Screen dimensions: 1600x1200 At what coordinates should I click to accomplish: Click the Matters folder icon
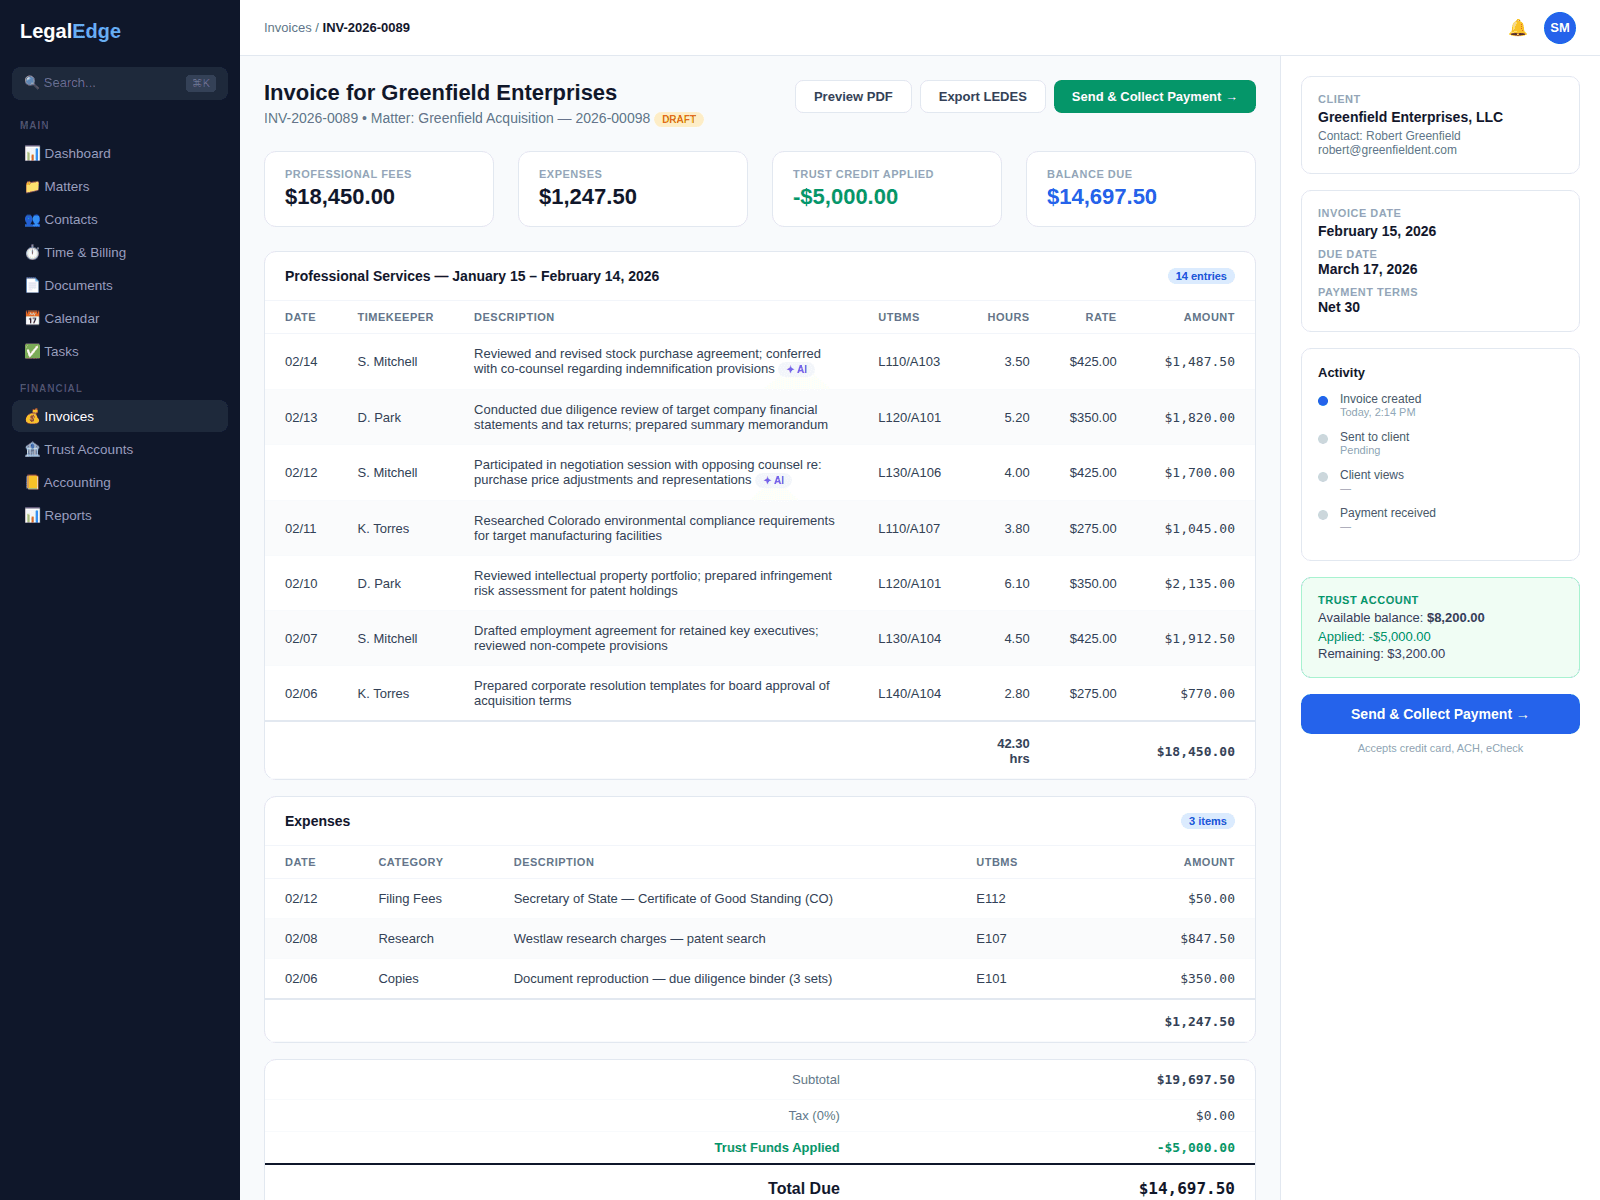coord(32,187)
